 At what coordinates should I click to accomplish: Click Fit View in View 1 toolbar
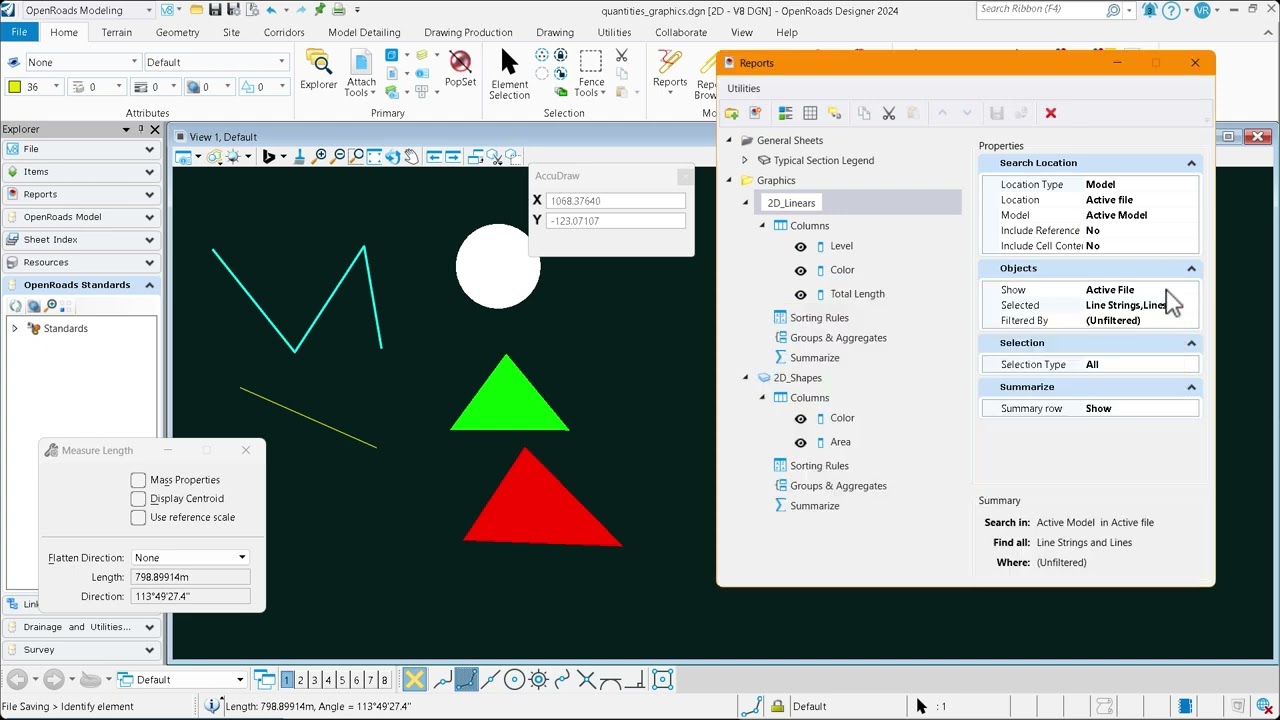coord(374,156)
